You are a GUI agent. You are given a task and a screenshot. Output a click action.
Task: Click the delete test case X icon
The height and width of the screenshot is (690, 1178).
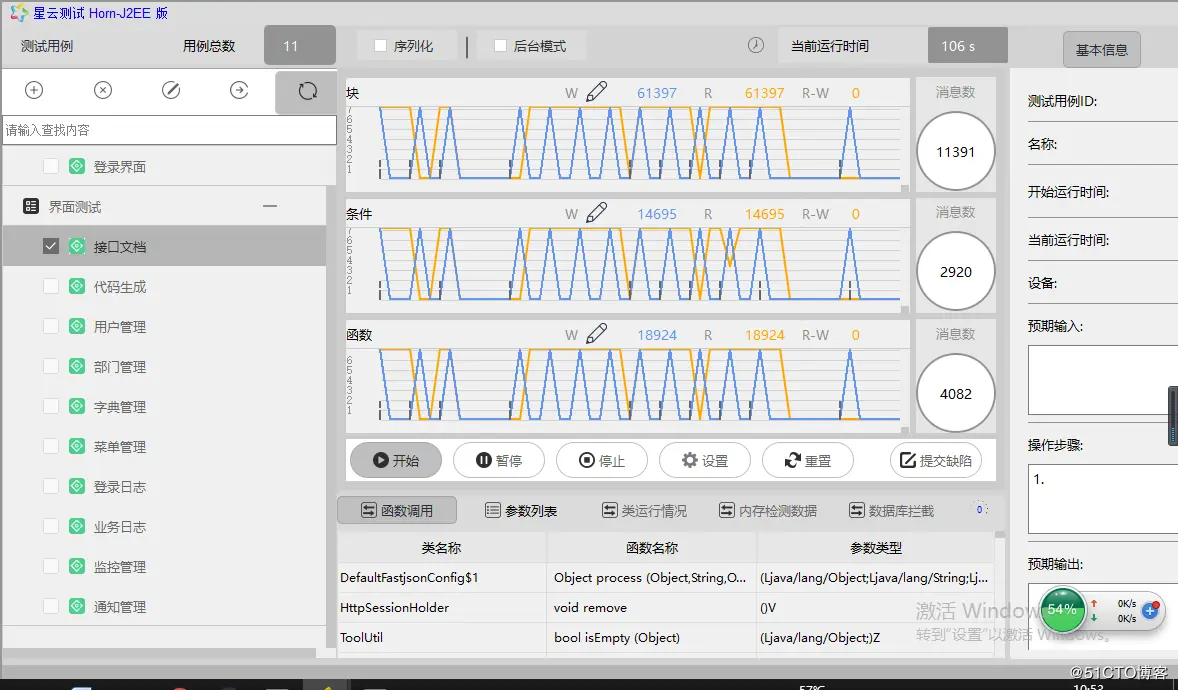tap(103, 90)
